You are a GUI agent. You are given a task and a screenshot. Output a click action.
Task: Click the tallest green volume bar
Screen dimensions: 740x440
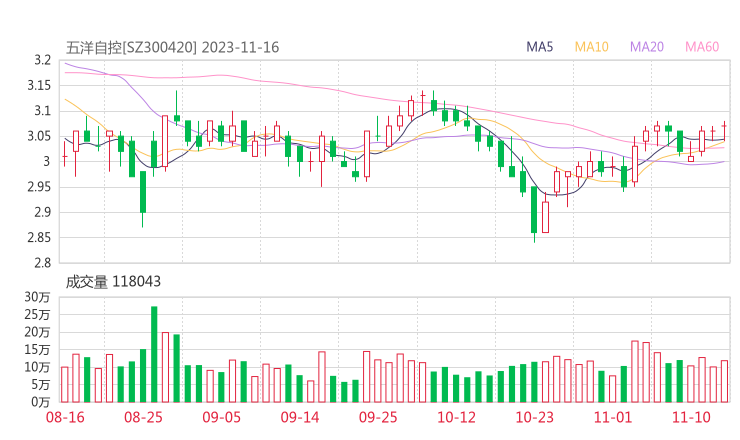coord(154,354)
